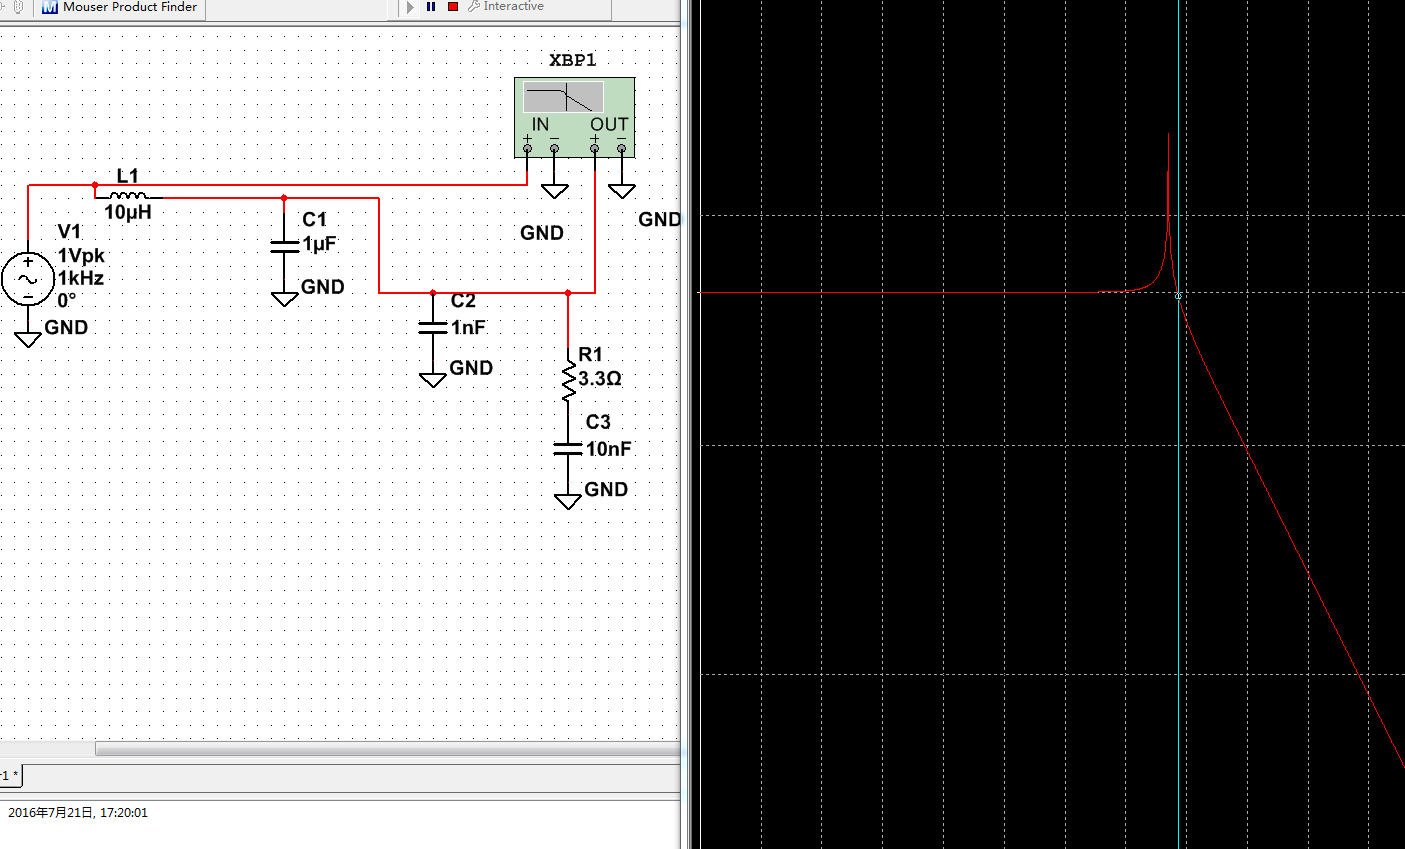Select the C1 capacitor symbol

pos(285,245)
